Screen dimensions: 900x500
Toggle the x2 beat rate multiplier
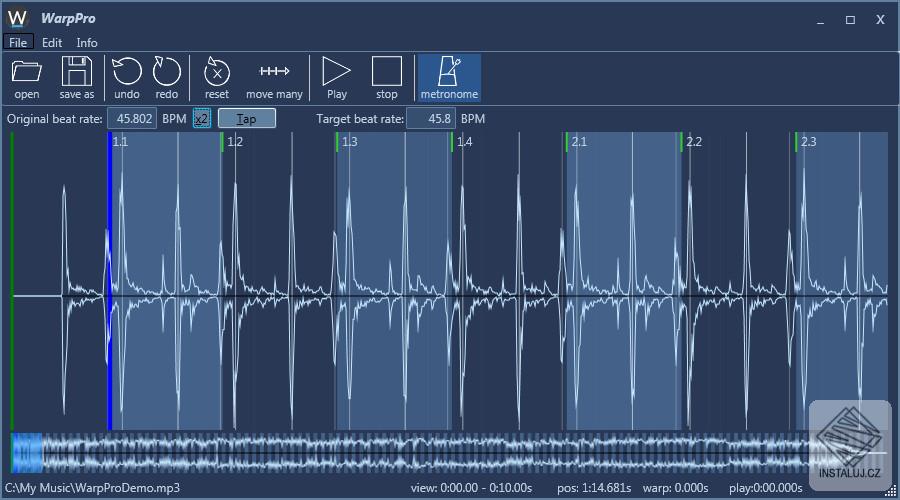coord(201,119)
